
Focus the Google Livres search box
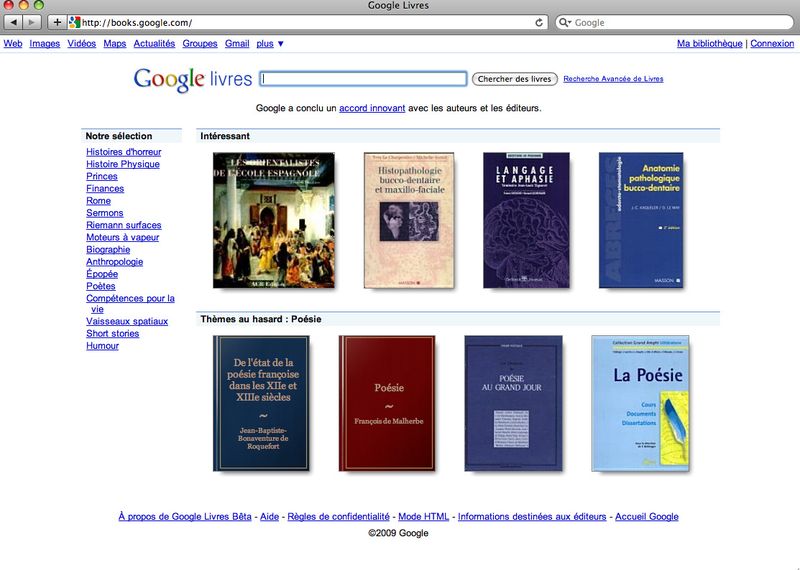point(363,79)
